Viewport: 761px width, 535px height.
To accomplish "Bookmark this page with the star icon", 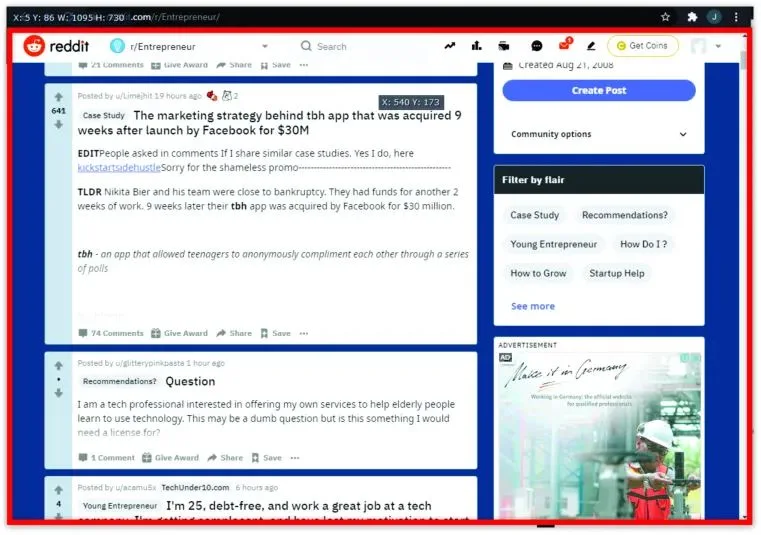I will point(665,17).
